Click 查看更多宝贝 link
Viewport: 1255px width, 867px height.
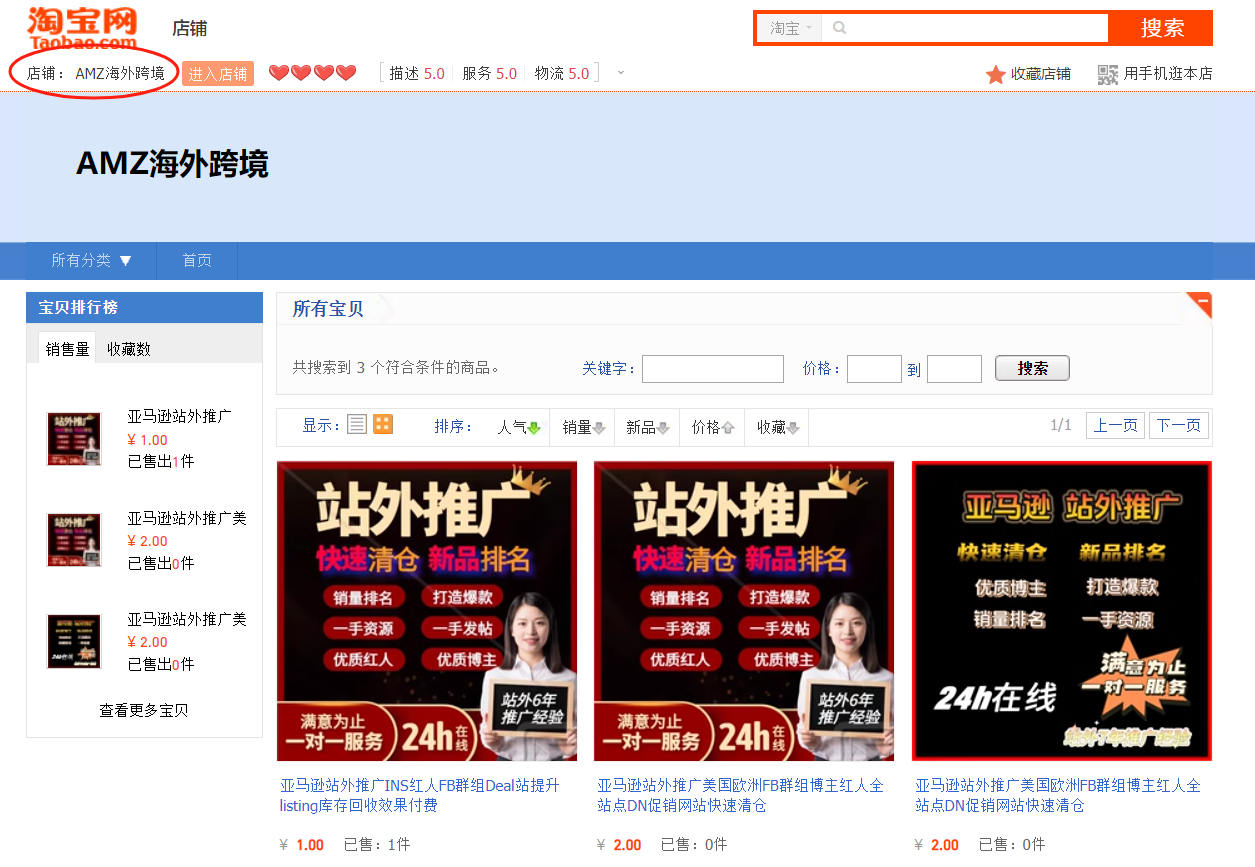pos(144,710)
